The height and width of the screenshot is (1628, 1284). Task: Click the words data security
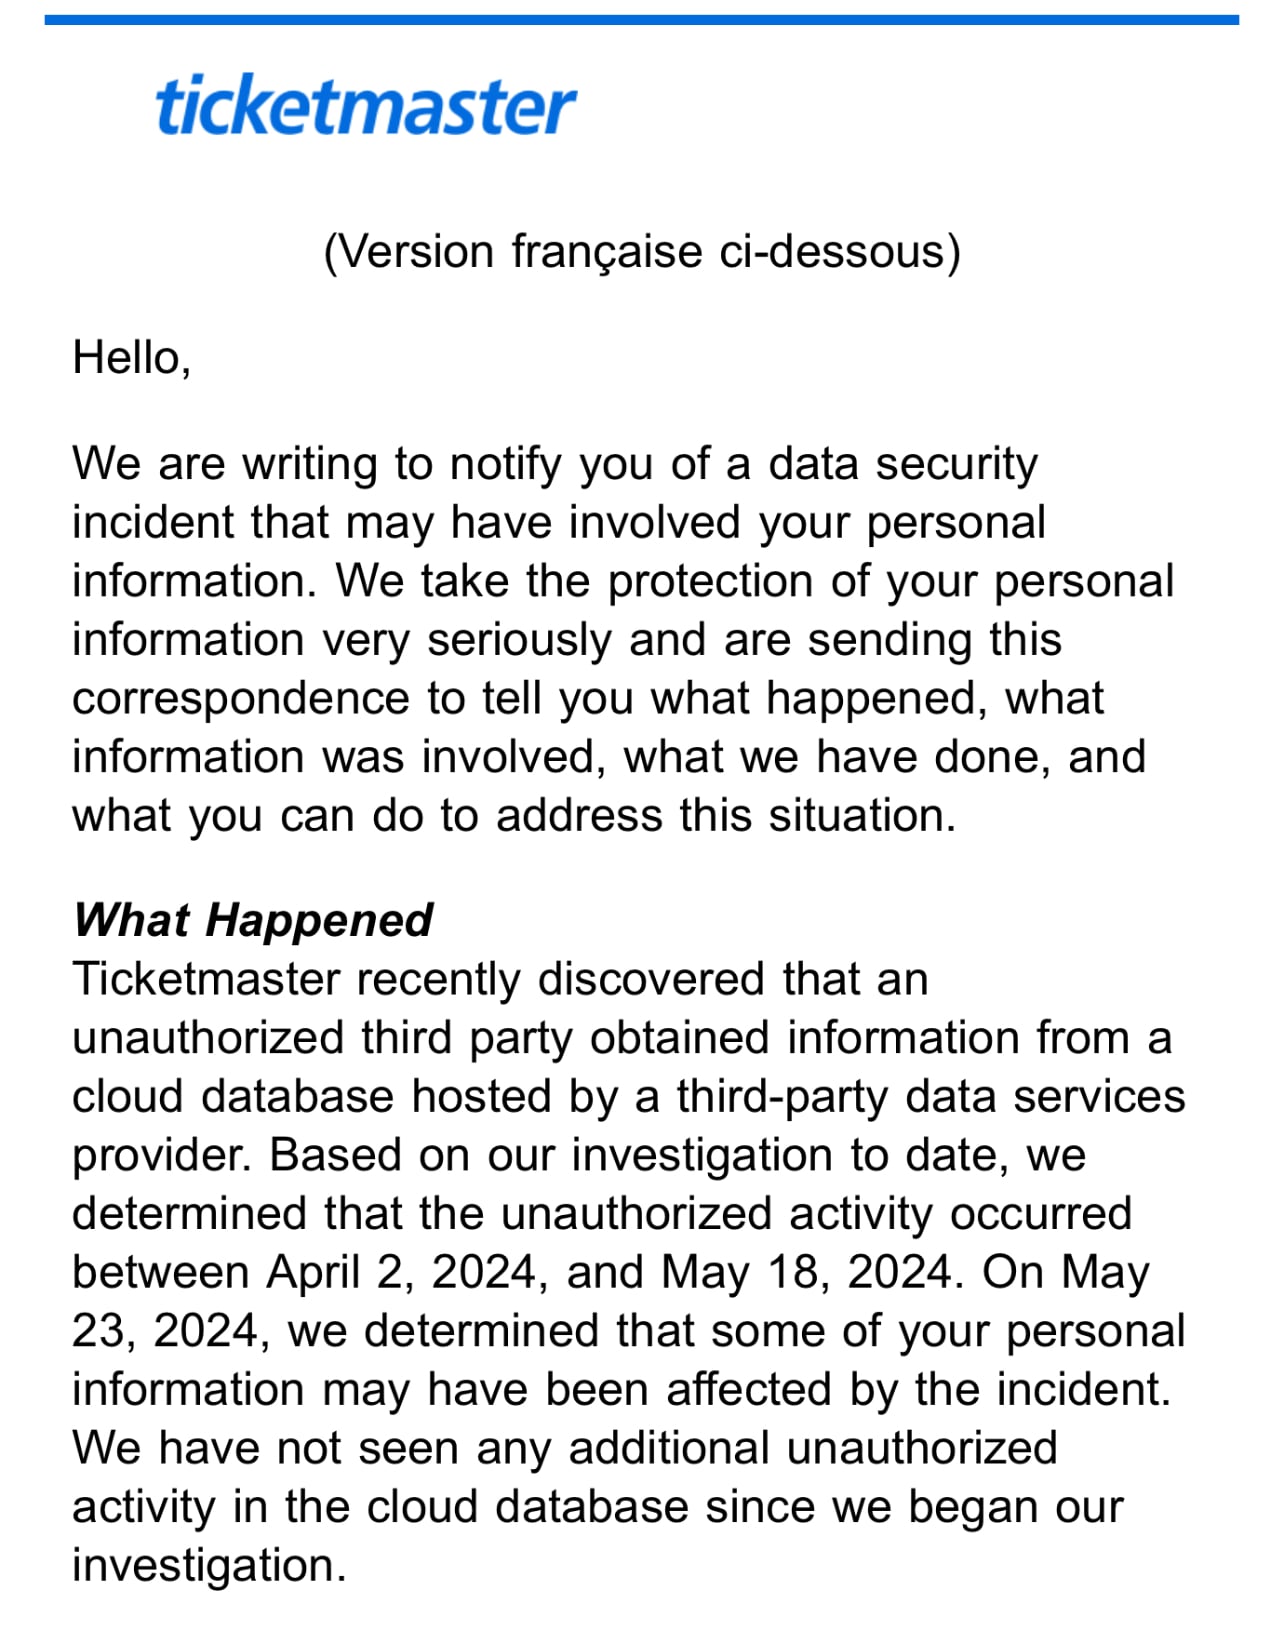pos(903,464)
